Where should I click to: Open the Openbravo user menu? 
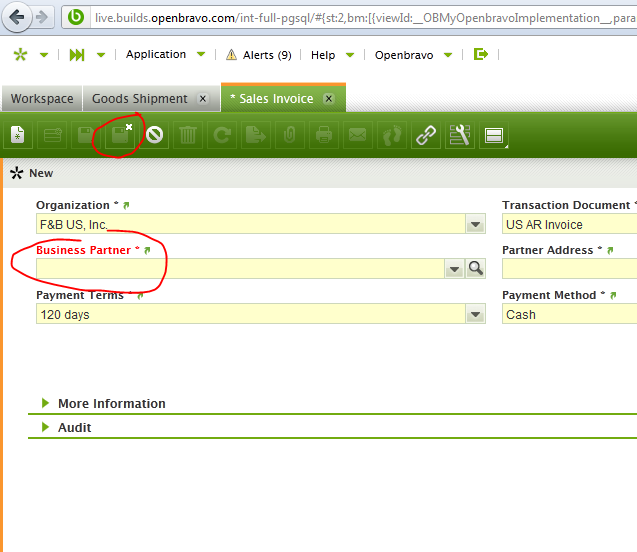pos(404,55)
